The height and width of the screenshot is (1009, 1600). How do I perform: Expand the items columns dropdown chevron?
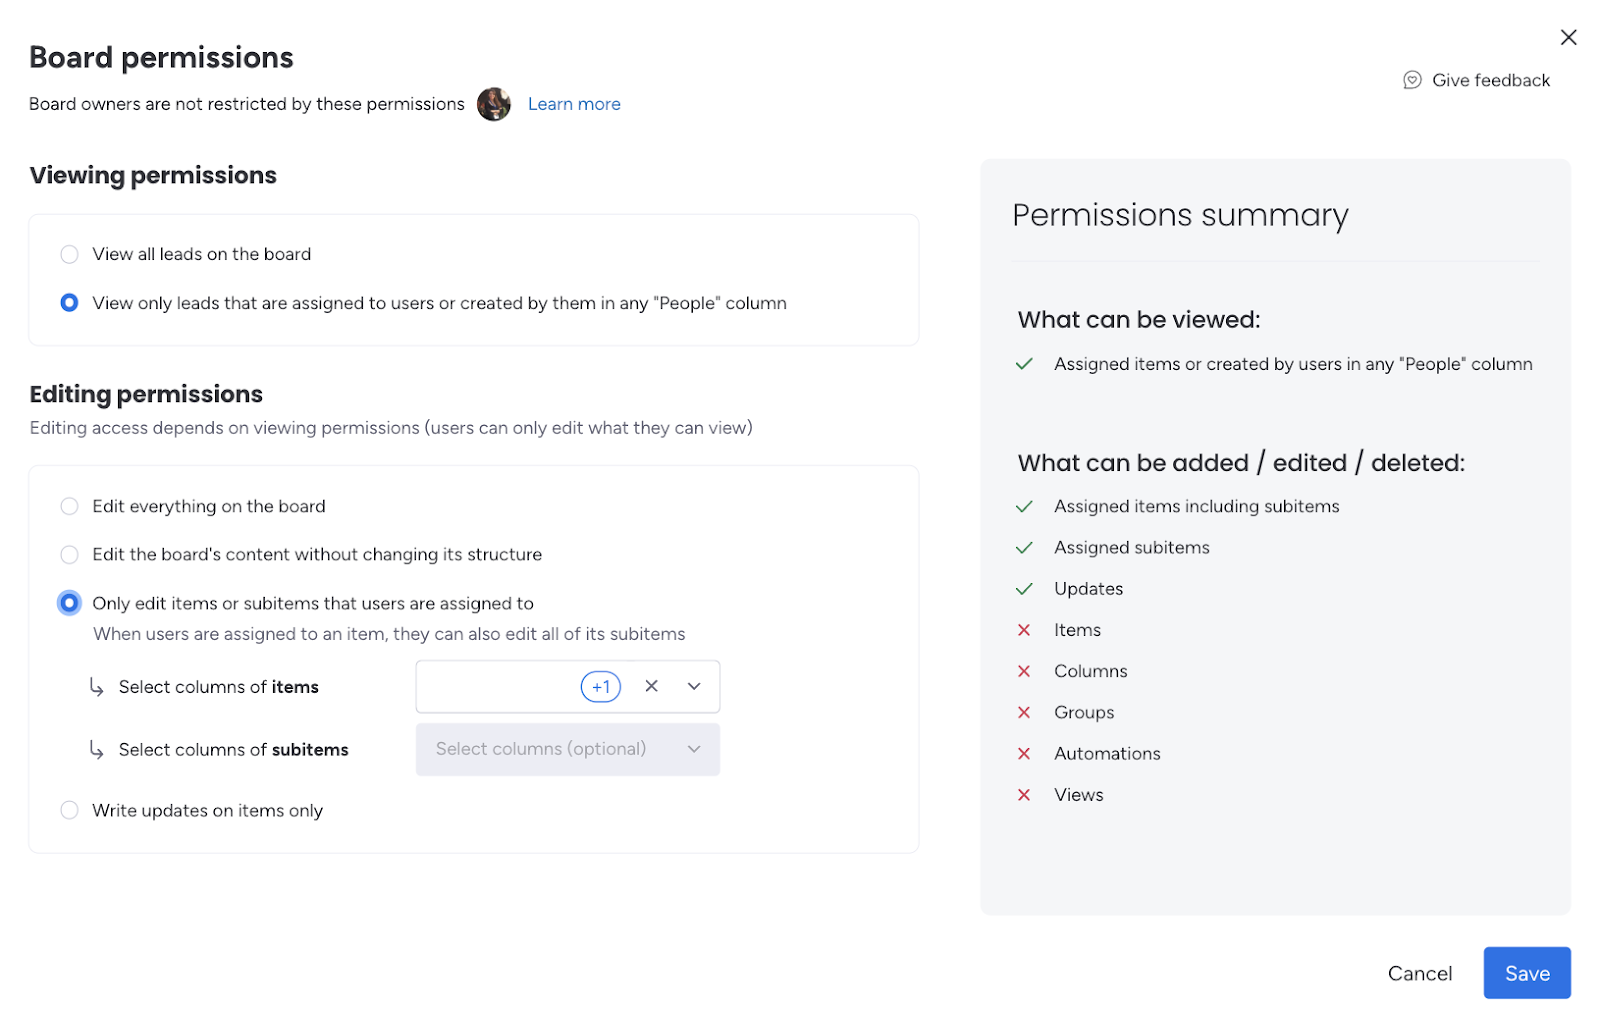(x=694, y=686)
